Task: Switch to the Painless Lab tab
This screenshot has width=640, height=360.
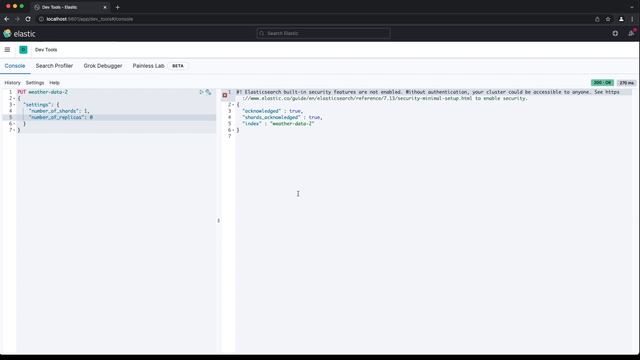Action: point(148,66)
